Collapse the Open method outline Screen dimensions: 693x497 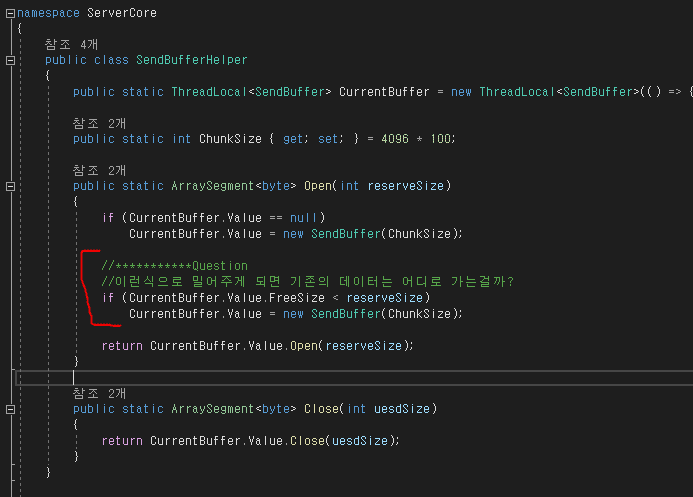coord(11,186)
